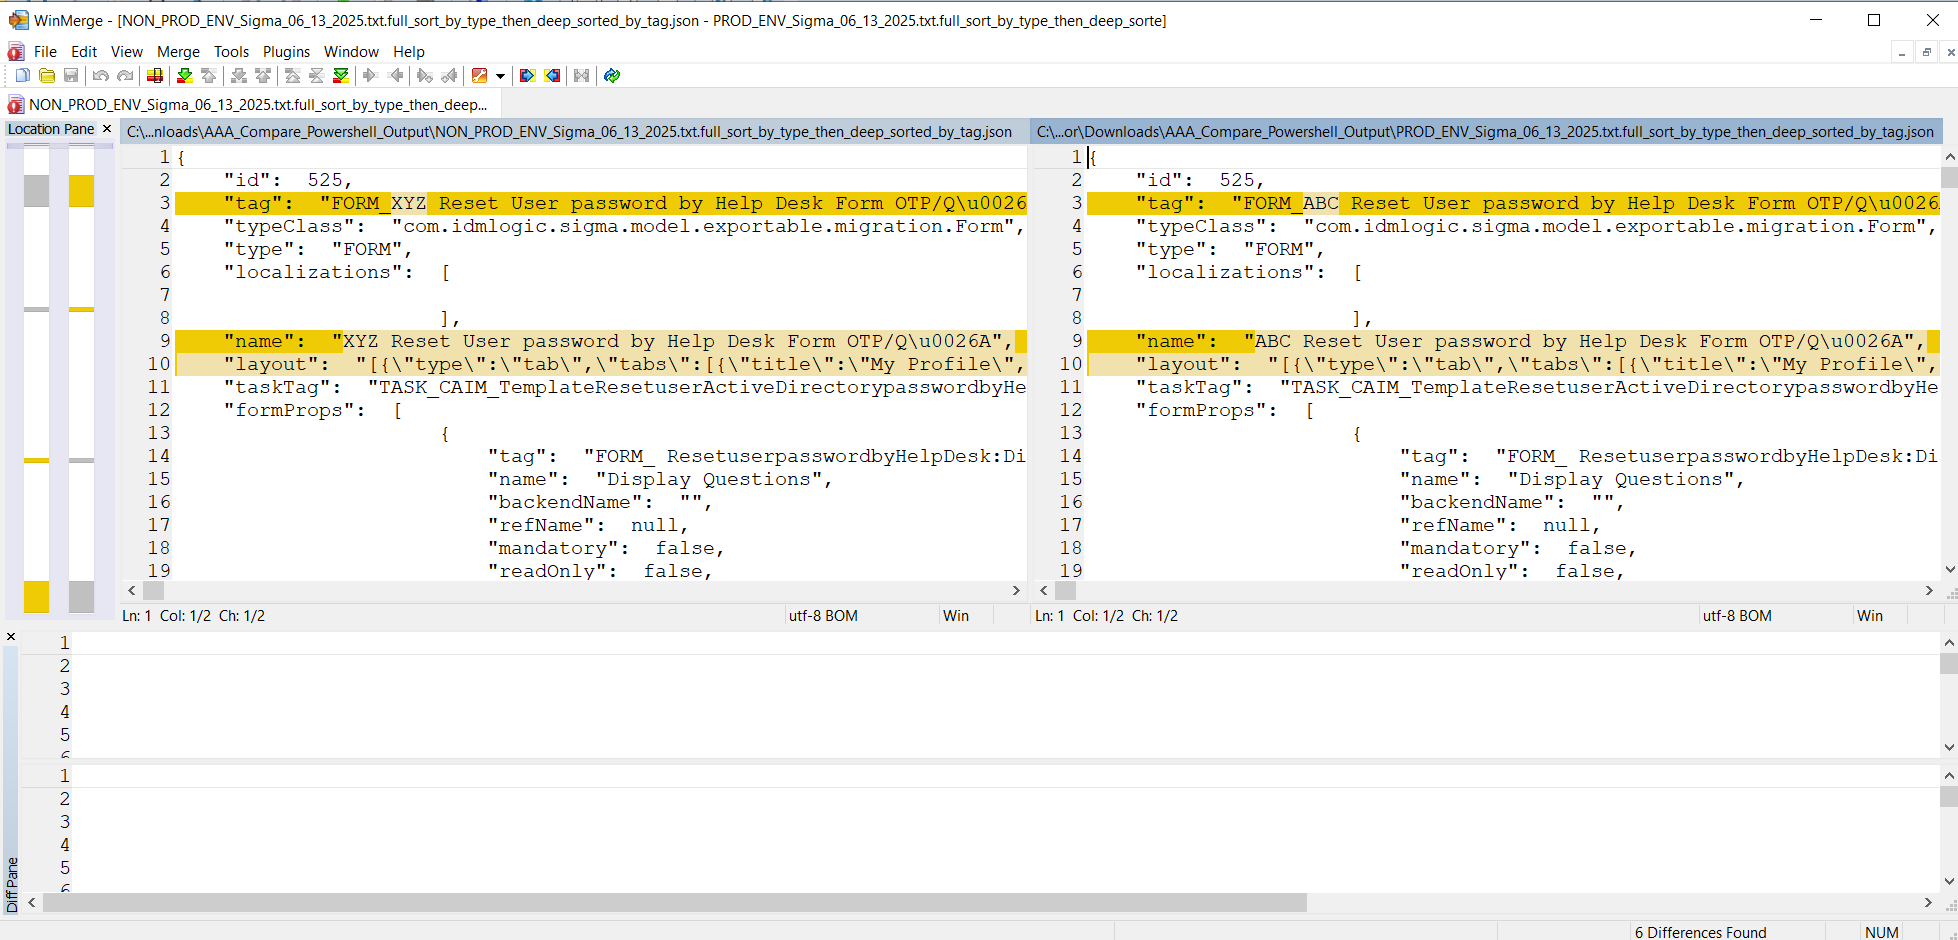This screenshot has height=940, width=1958.
Task: Click the Select Line Difference icon
Action: 155,76
